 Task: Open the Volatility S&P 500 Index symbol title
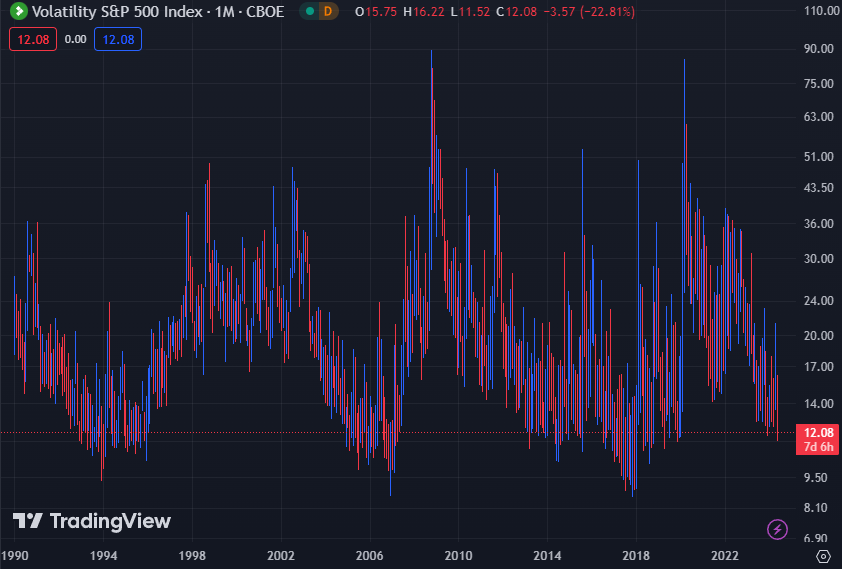point(158,11)
